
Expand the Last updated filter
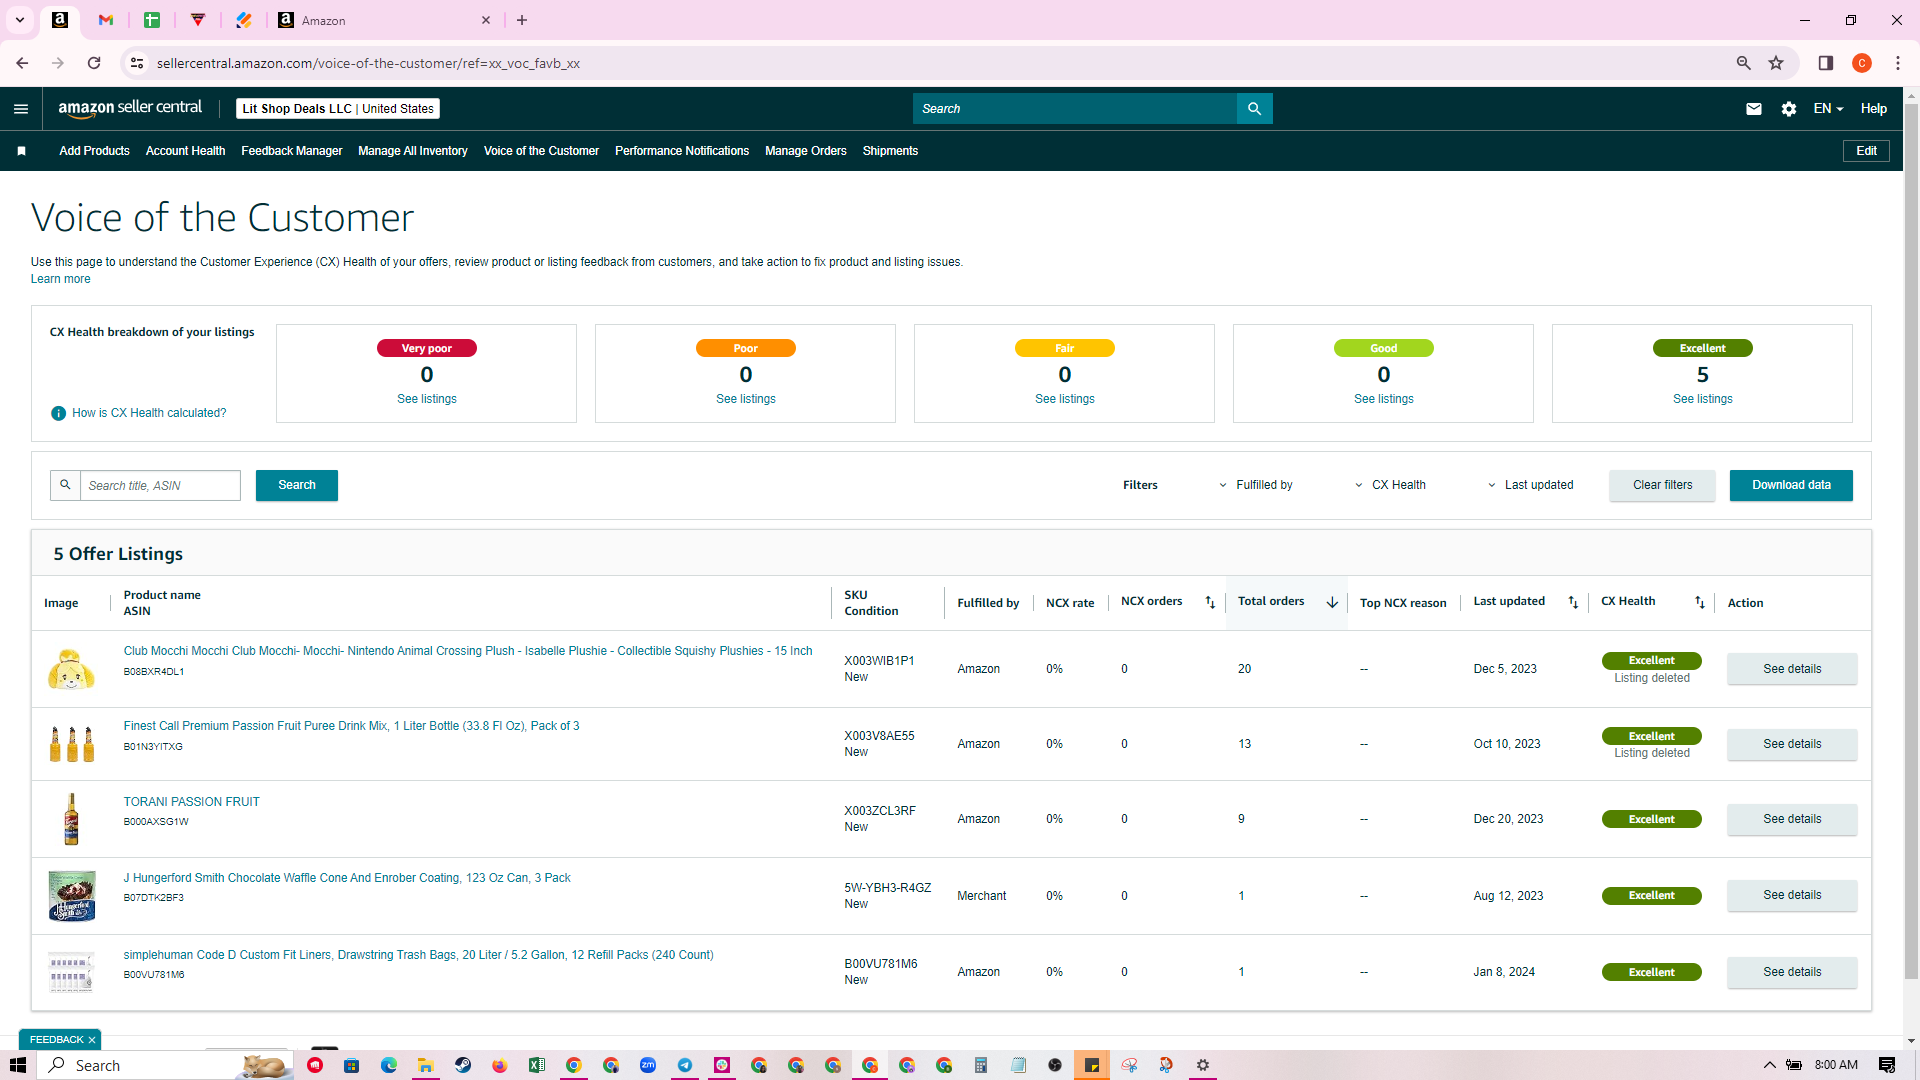pyautogui.click(x=1530, y=485)
